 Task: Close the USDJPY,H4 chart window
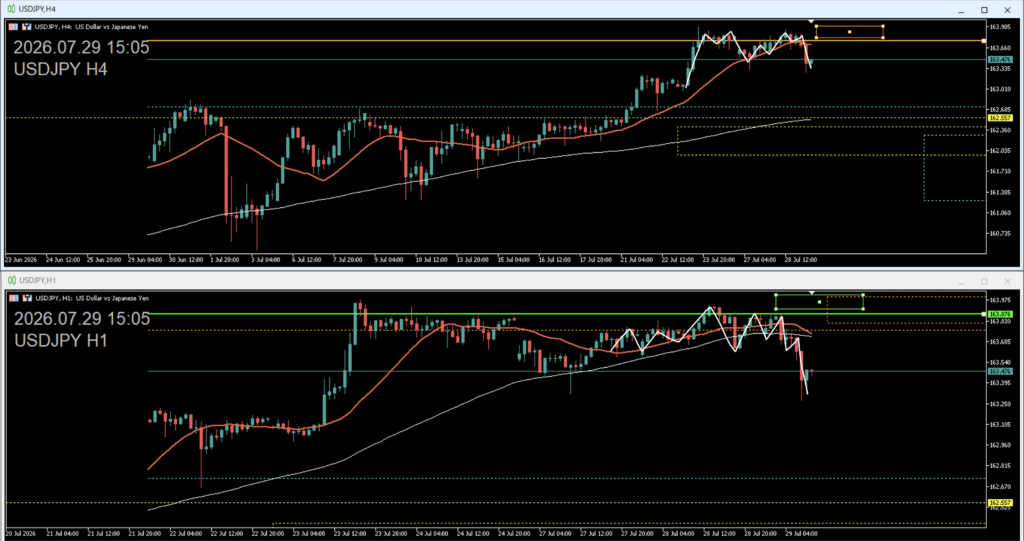pos(1008,9)
